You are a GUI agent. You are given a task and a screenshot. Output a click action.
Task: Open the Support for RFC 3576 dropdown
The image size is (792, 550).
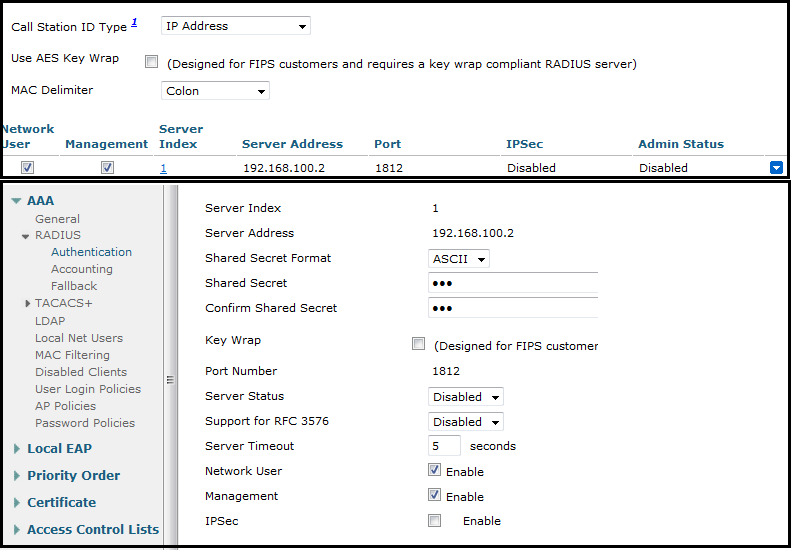click(x=465, y=422)
